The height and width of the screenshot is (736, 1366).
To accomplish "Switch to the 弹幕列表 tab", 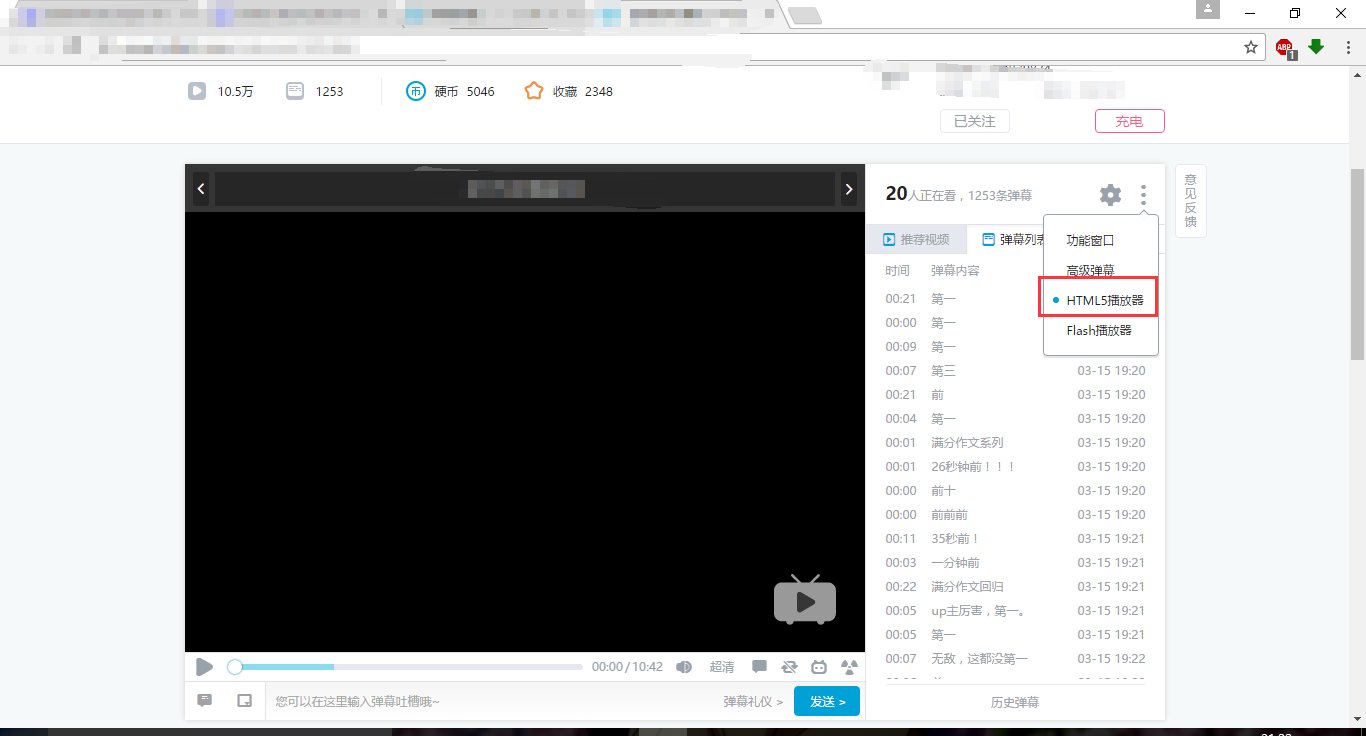I will 1010,239.
